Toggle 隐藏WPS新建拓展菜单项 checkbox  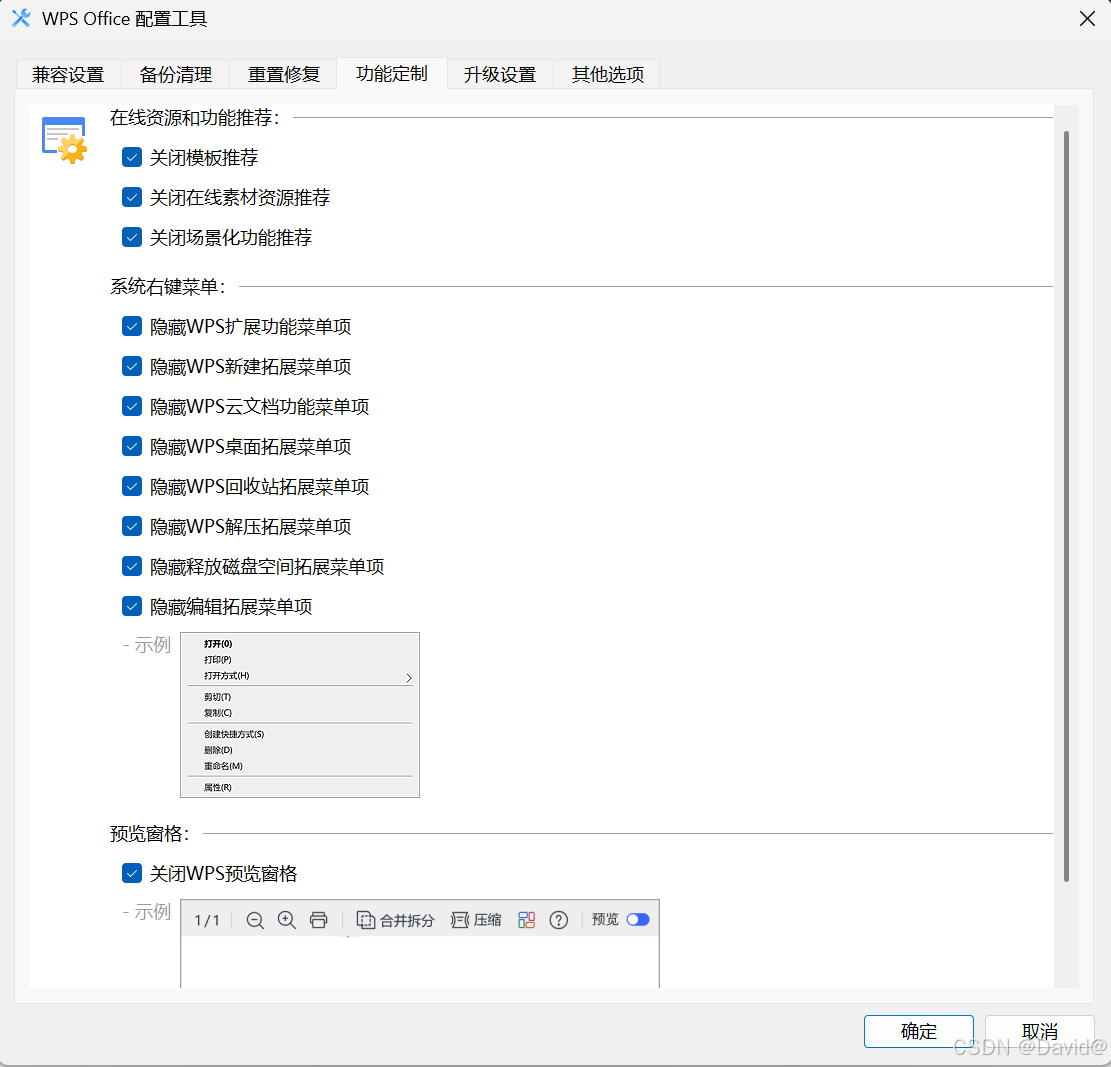coord(132,366)
